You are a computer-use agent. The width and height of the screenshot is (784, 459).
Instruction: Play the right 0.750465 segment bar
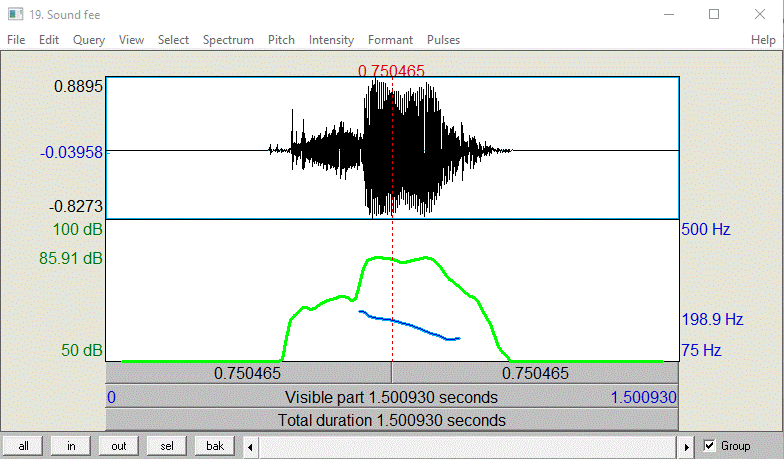[536, 373]
